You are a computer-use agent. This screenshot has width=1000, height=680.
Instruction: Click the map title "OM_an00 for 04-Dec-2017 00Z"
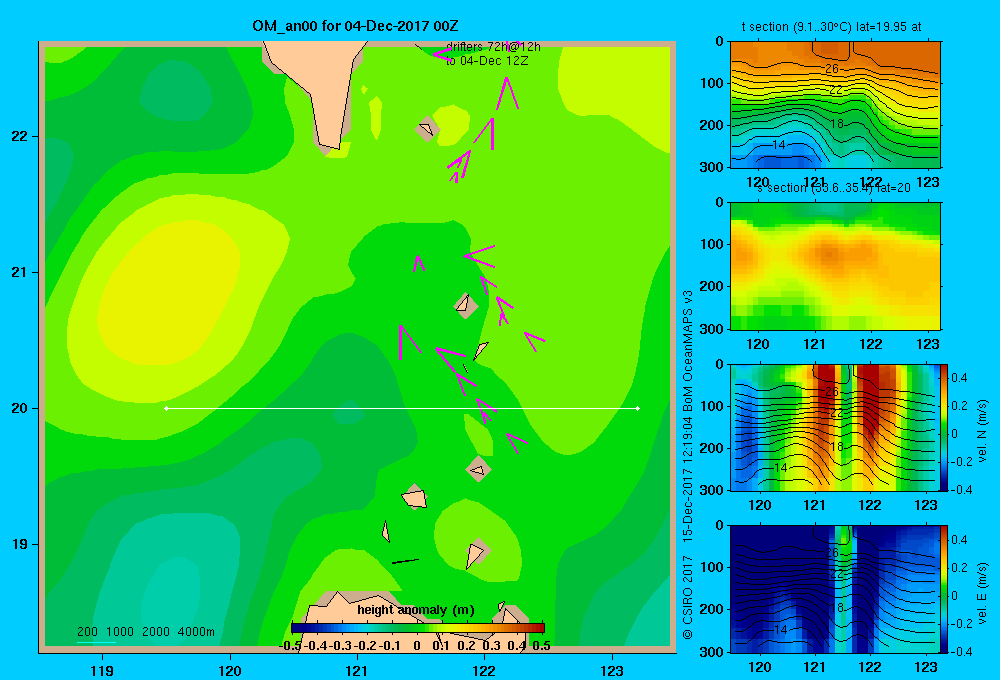point(355,26)
